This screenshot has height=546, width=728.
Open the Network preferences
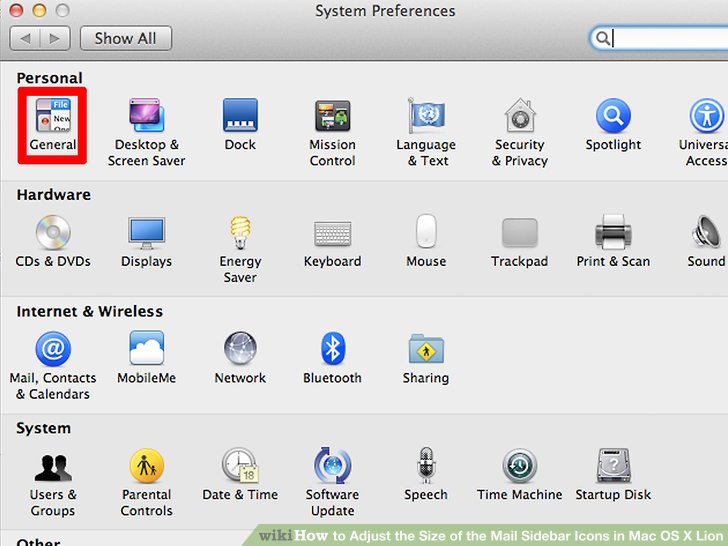click(240, 358)
